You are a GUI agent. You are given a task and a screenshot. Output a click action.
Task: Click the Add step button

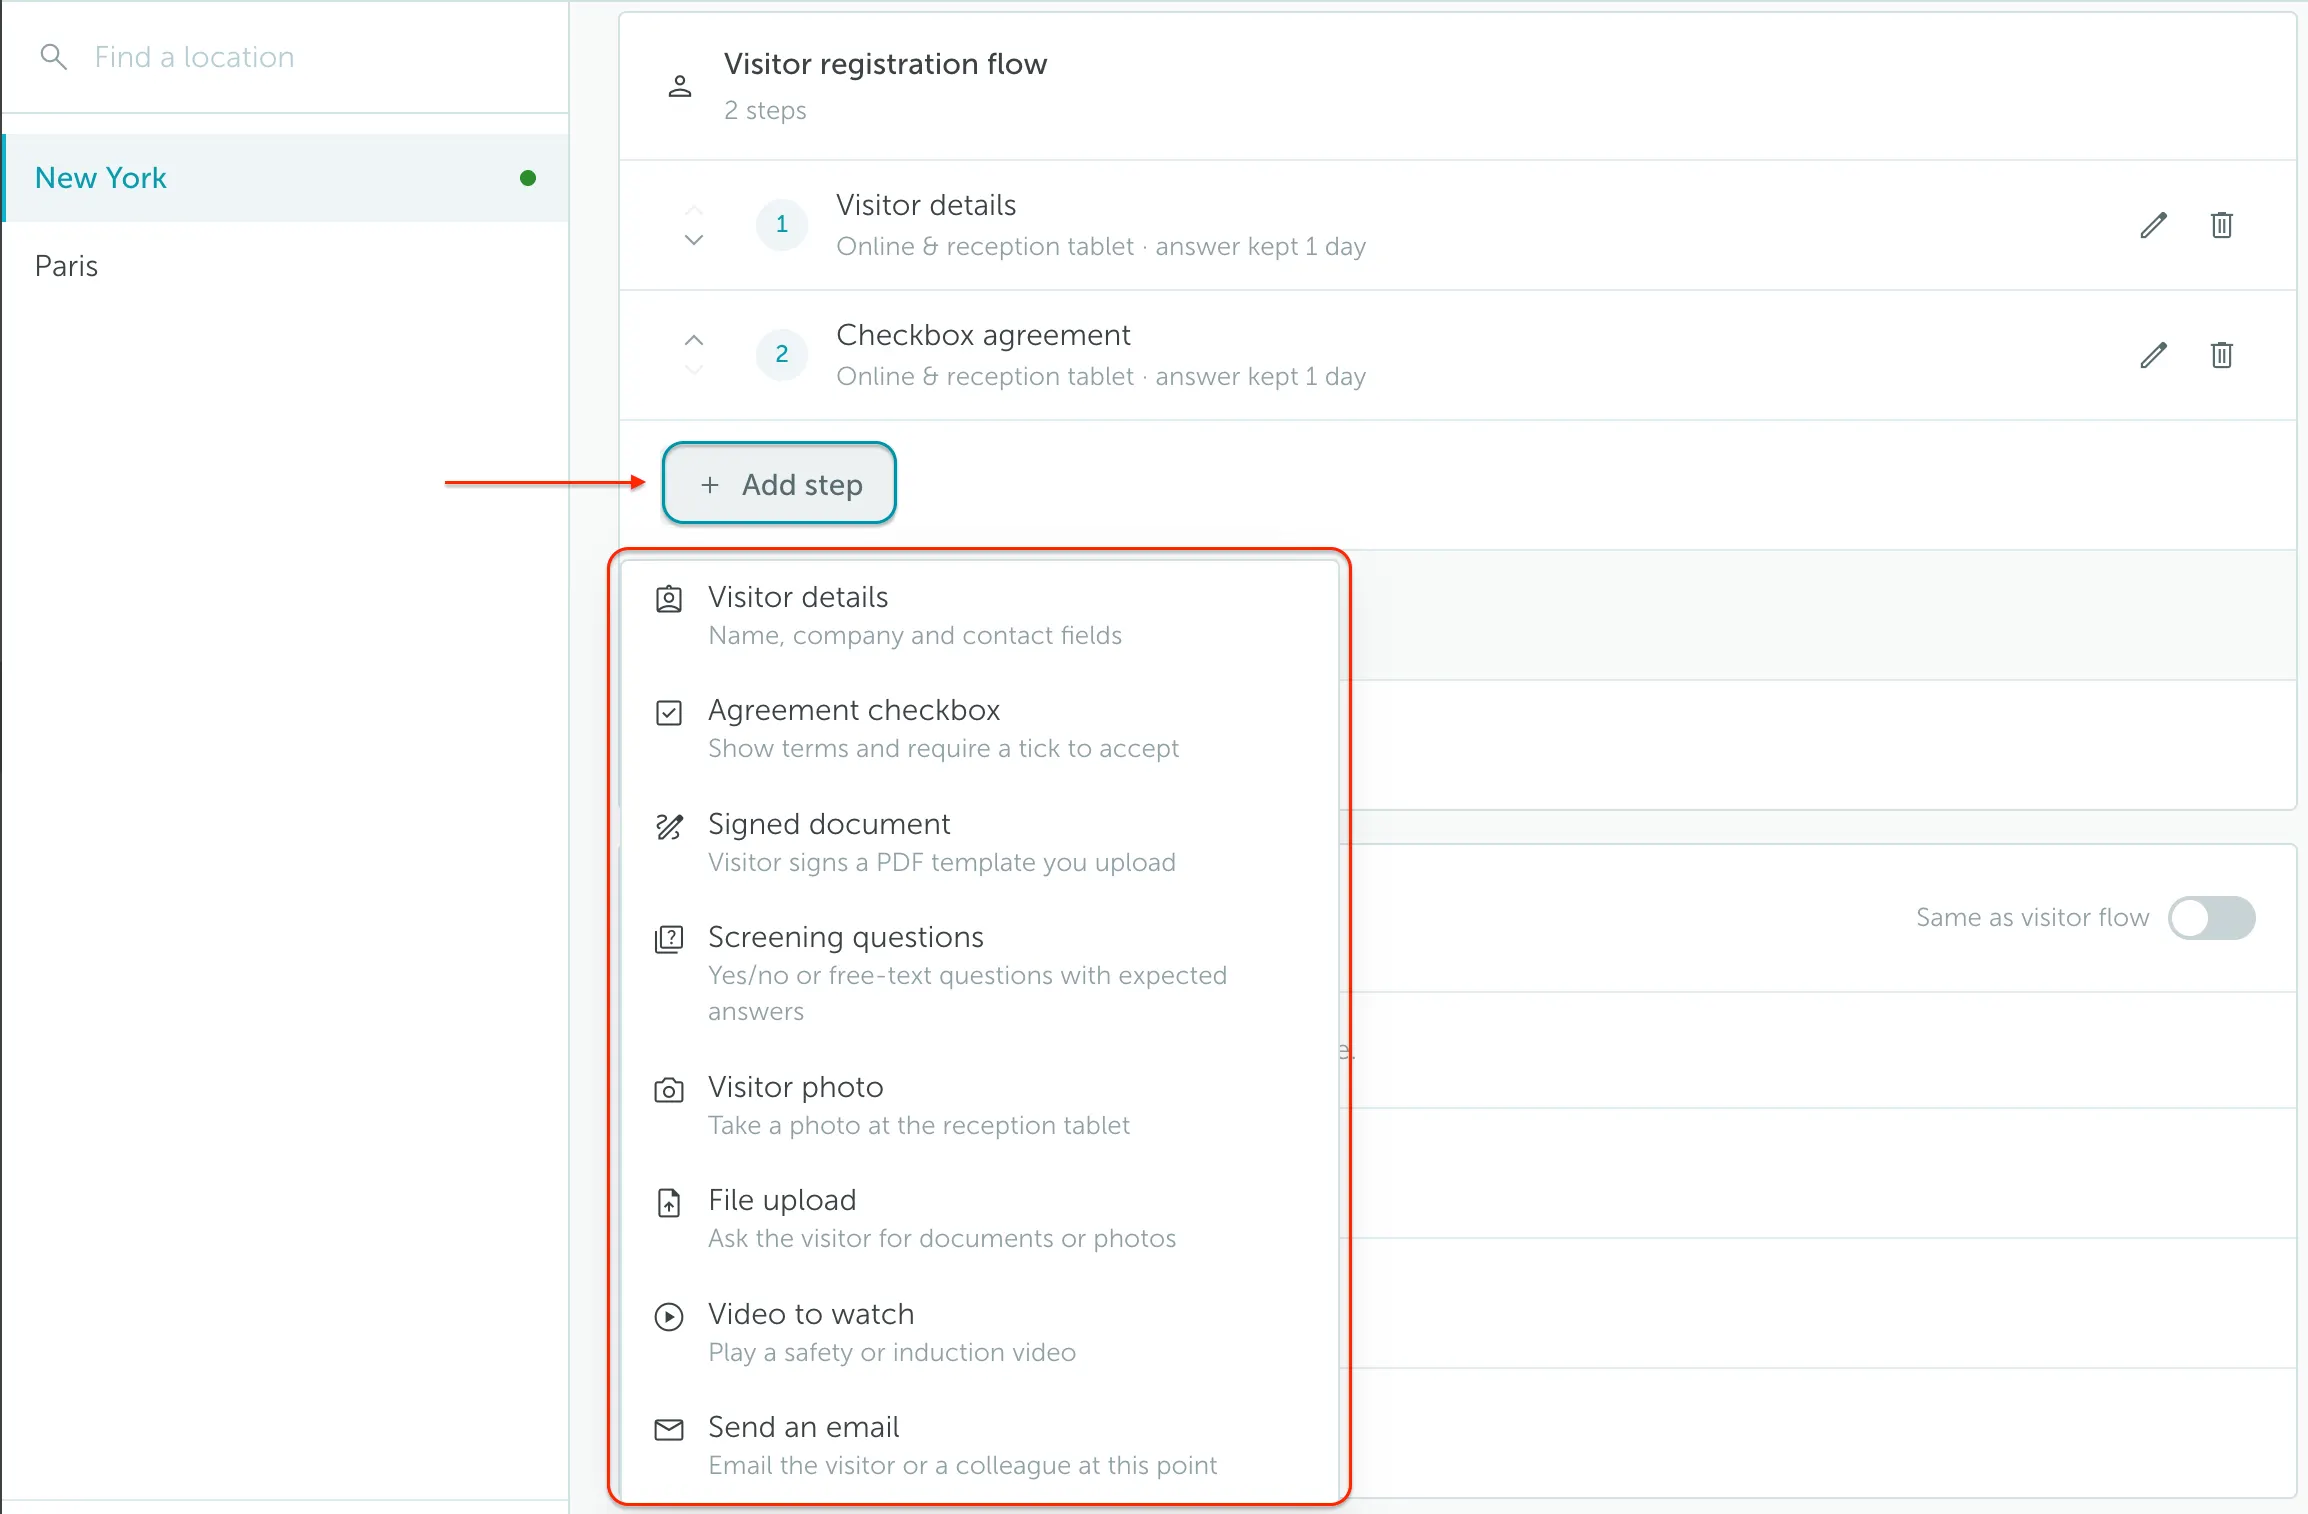(x=779, y=484)
